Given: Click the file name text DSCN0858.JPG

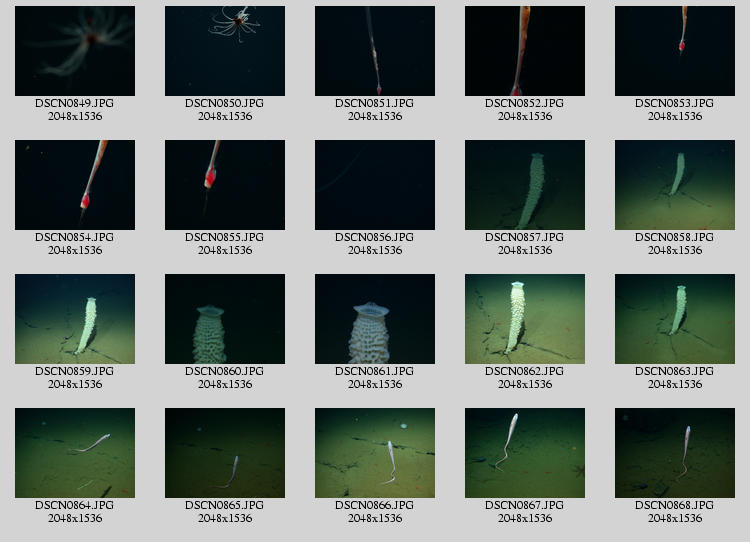Looking at the screenshot, I should [675, 237].
